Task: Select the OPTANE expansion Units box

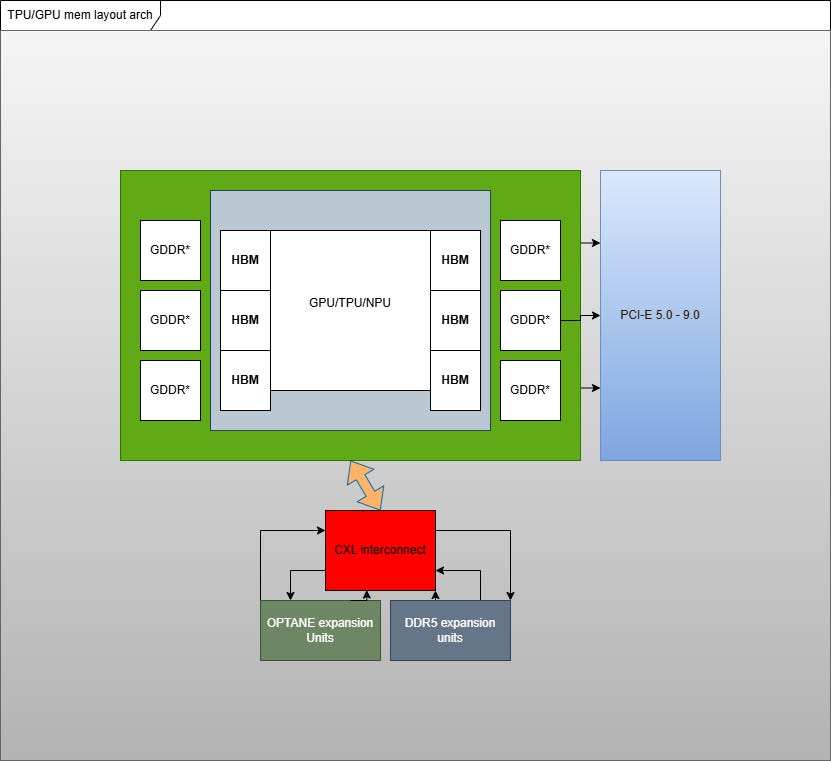Action: coord(320,630)
